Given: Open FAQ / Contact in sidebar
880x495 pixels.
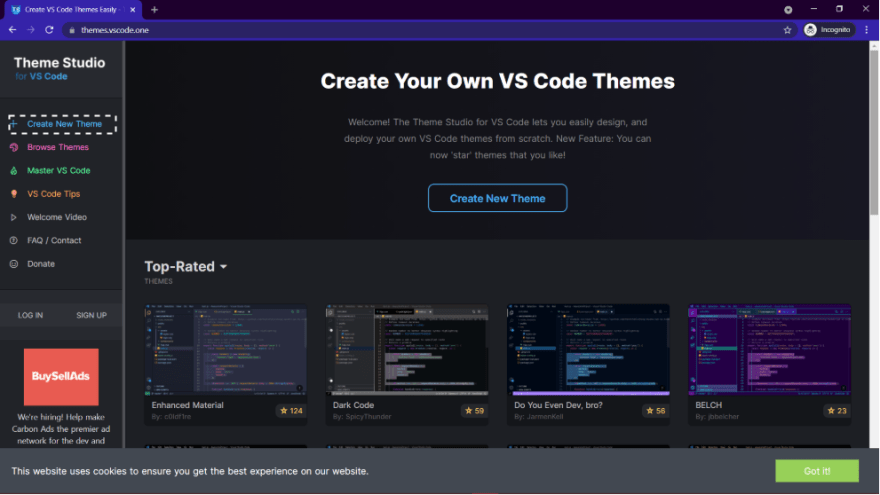Looking at the screenshot, I should 54,240.
